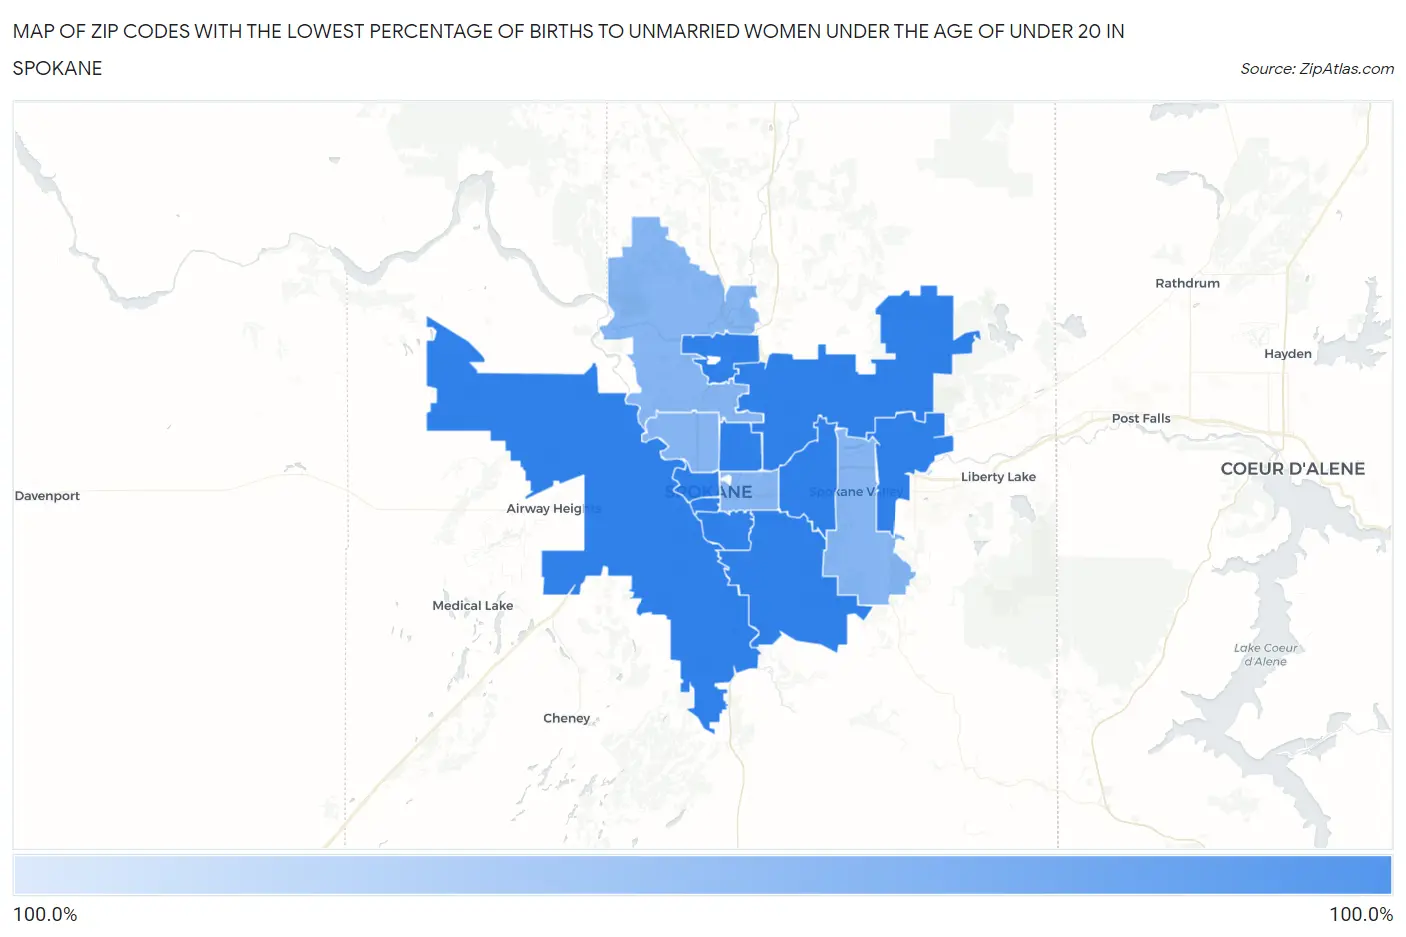Click the Rathdrum map label
The width and height of the screenshot is (1406, 937).
pos(1187,283)
